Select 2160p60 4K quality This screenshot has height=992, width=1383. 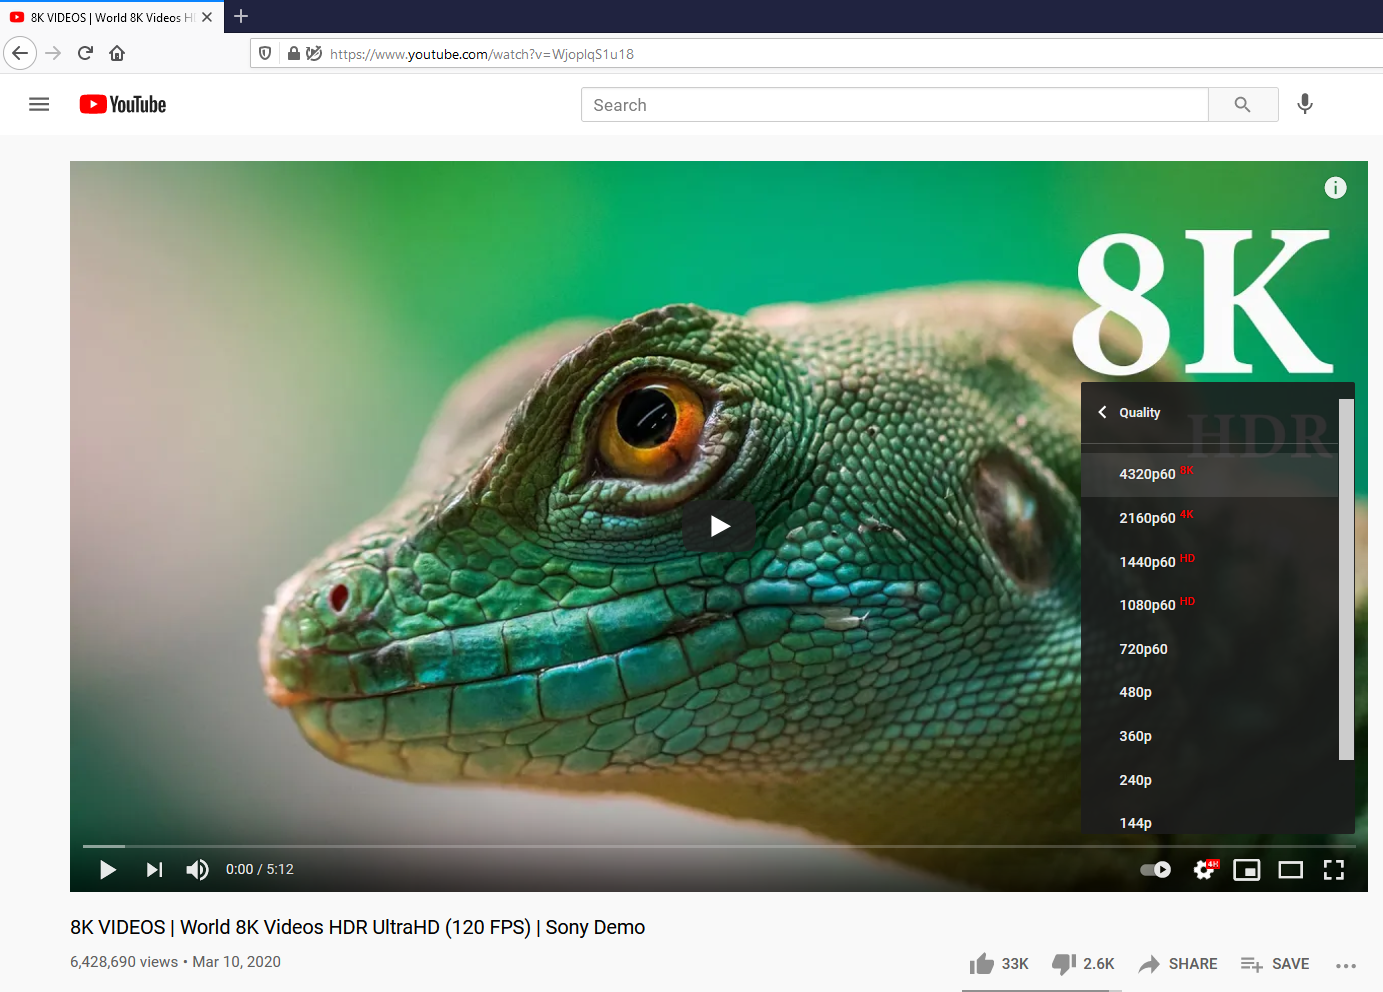(1210, 518)
